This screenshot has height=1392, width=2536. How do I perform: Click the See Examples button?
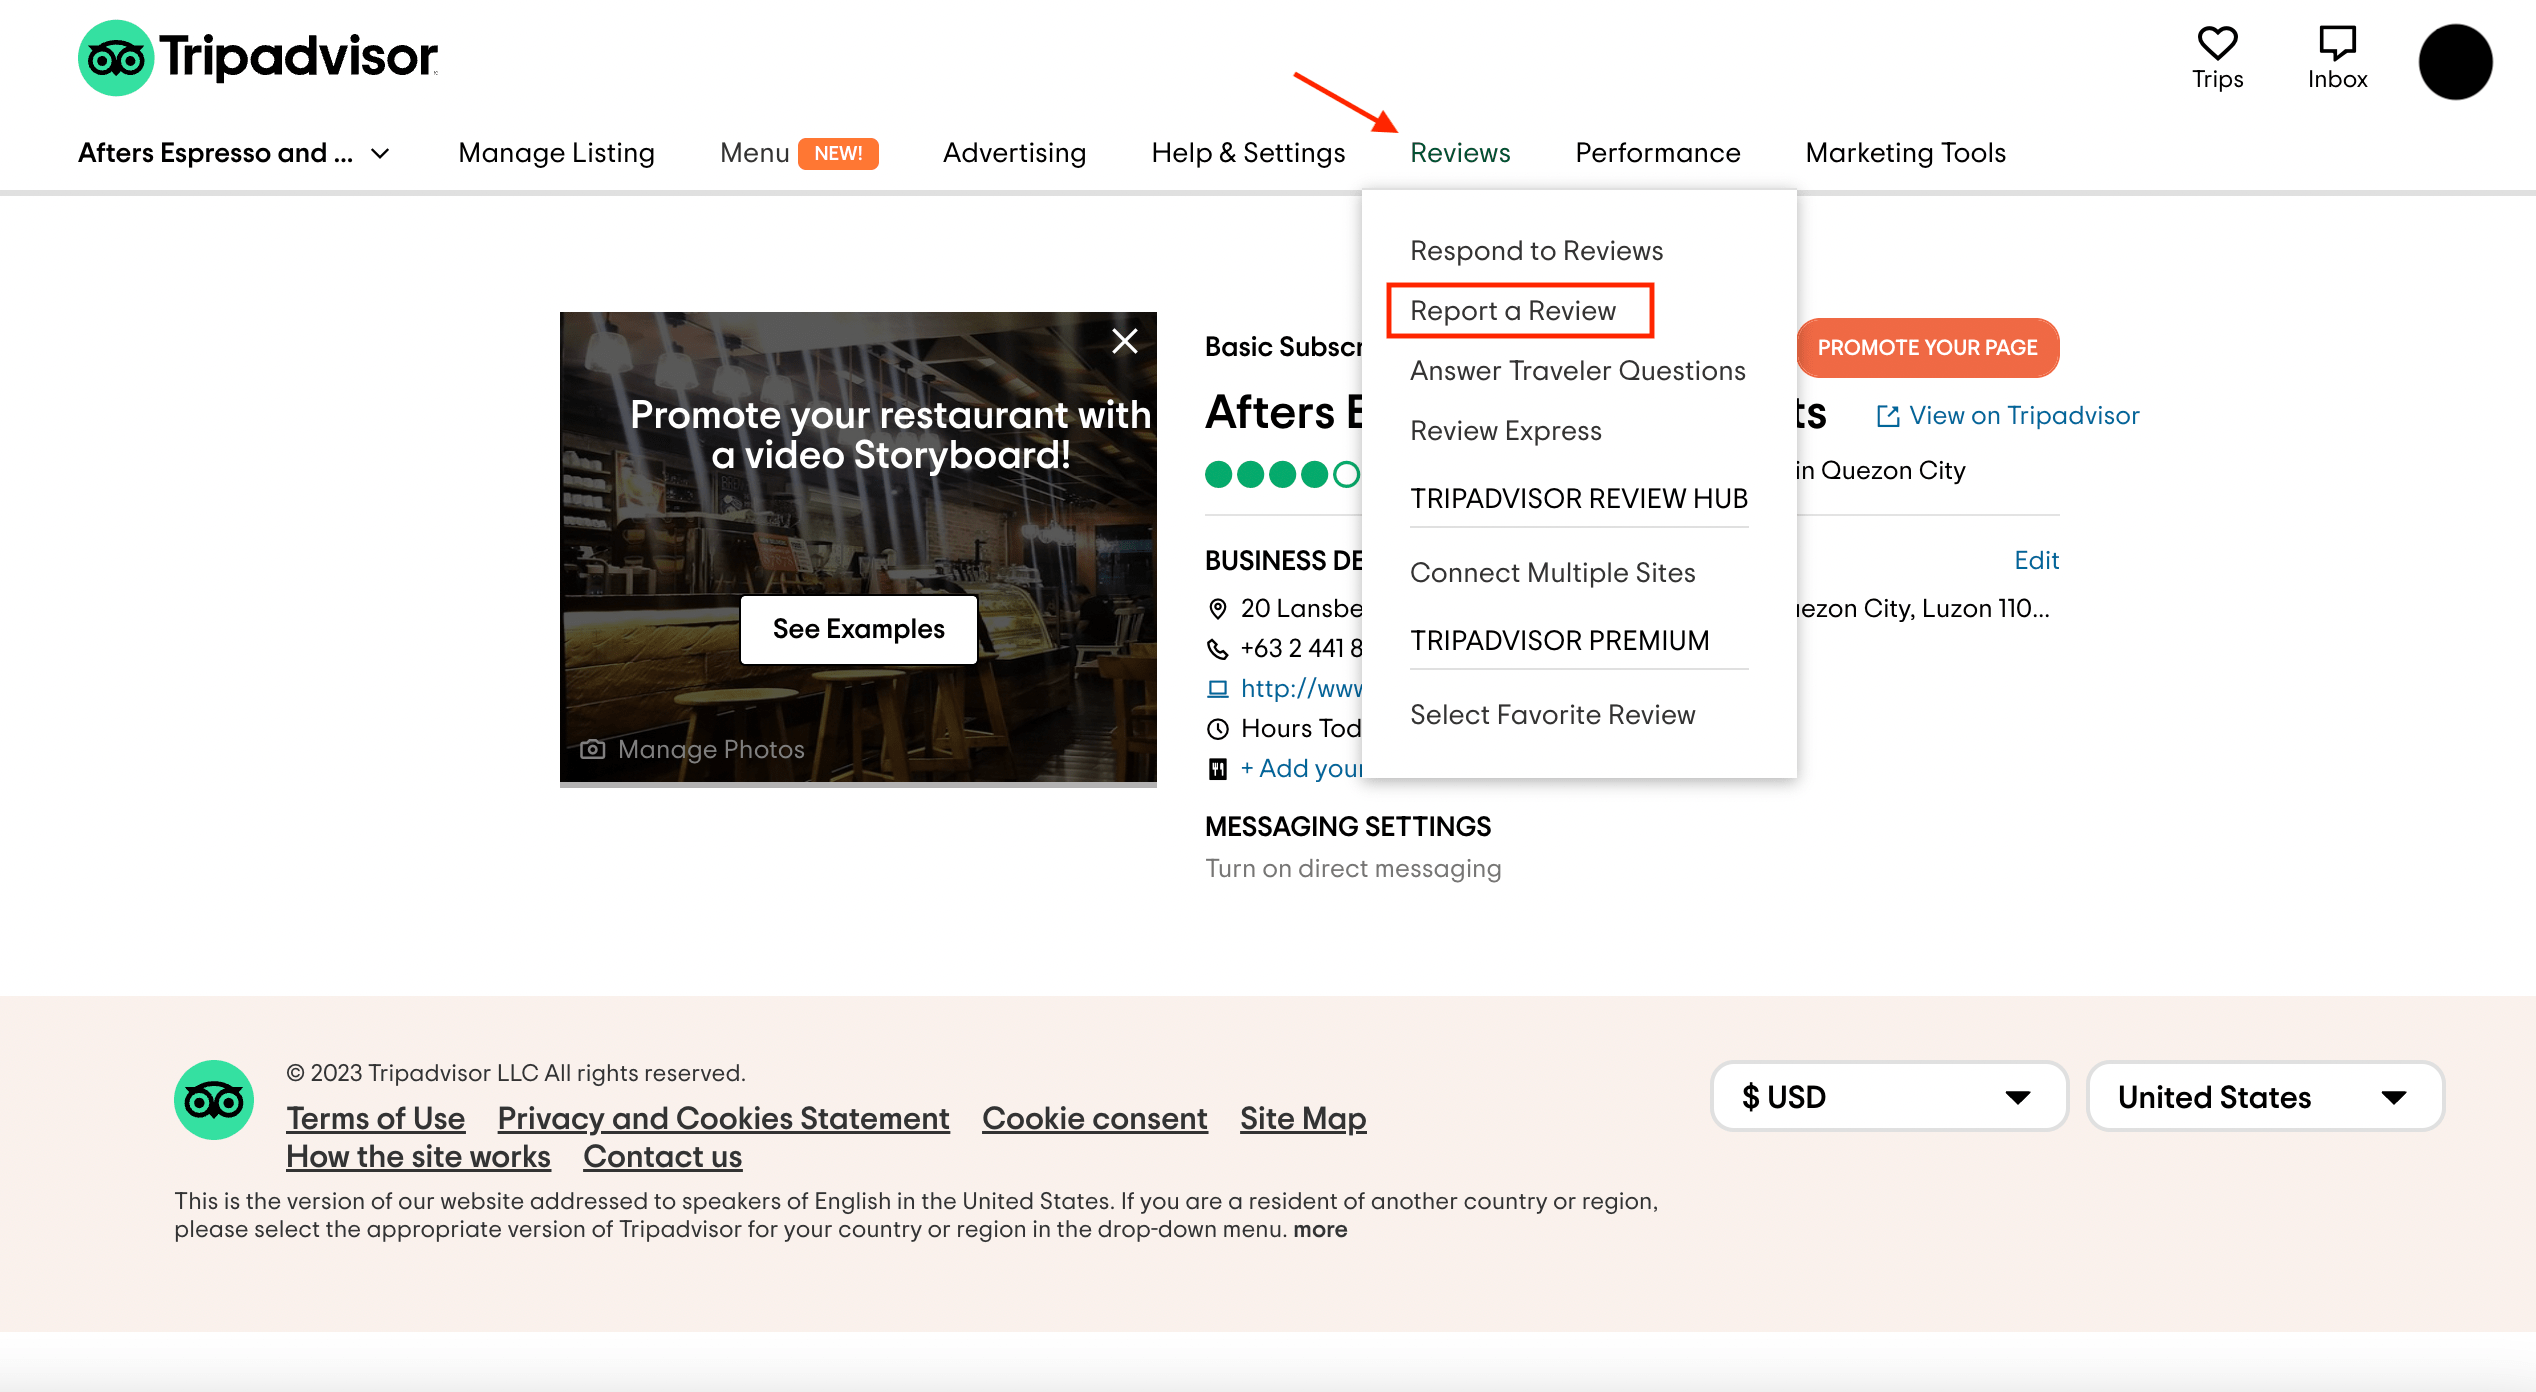858,629
